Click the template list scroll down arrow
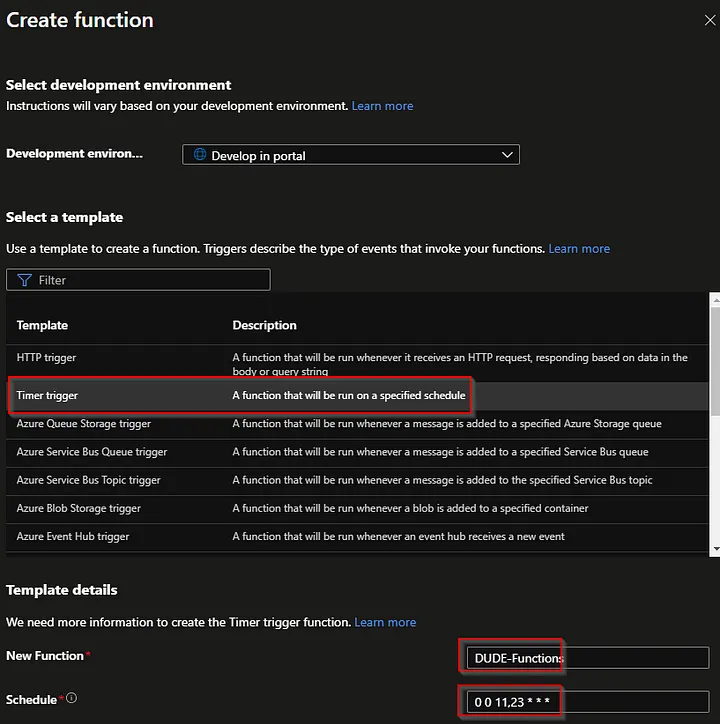The width and height of the screenshot is (720, 724). pyautogui.click(x=714, y=548)
